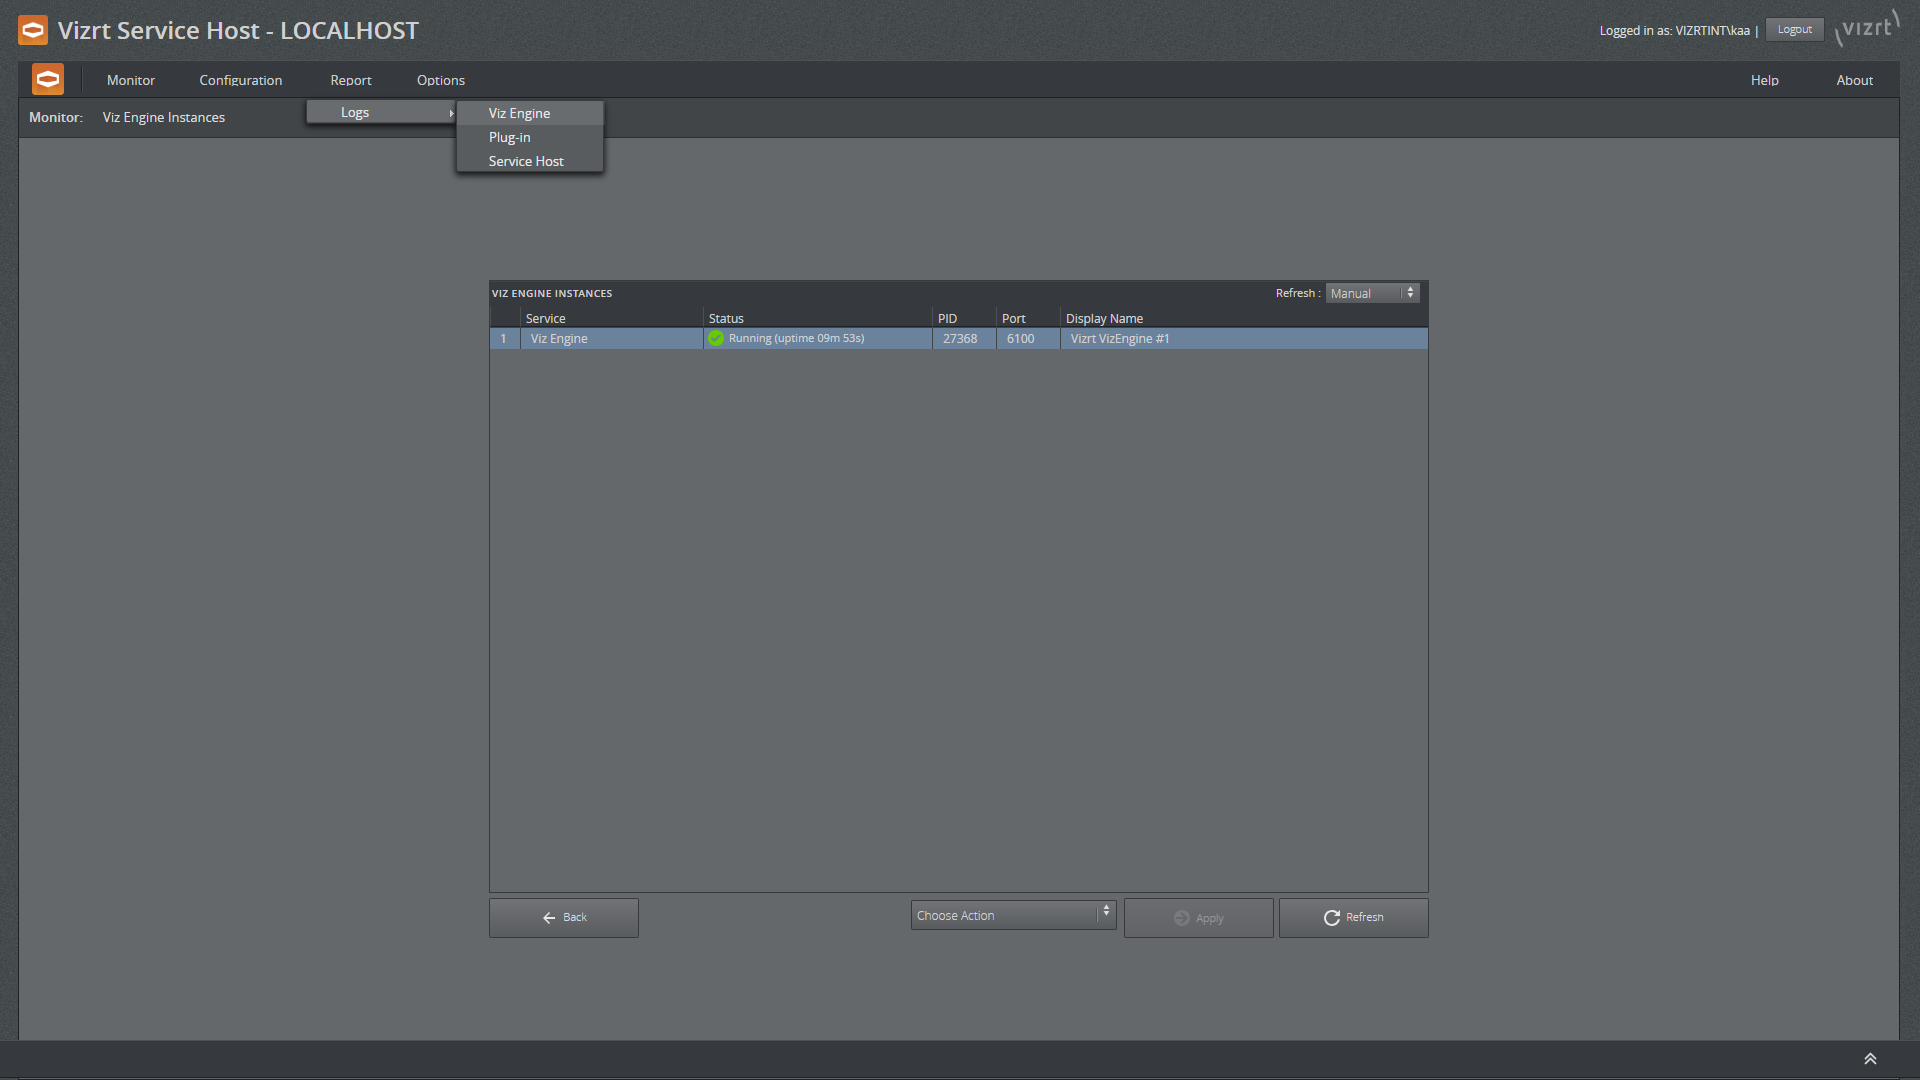This screenshot has height=1080, width=1920.
Task: Click the Options menu item
Action: click(442, 79)
